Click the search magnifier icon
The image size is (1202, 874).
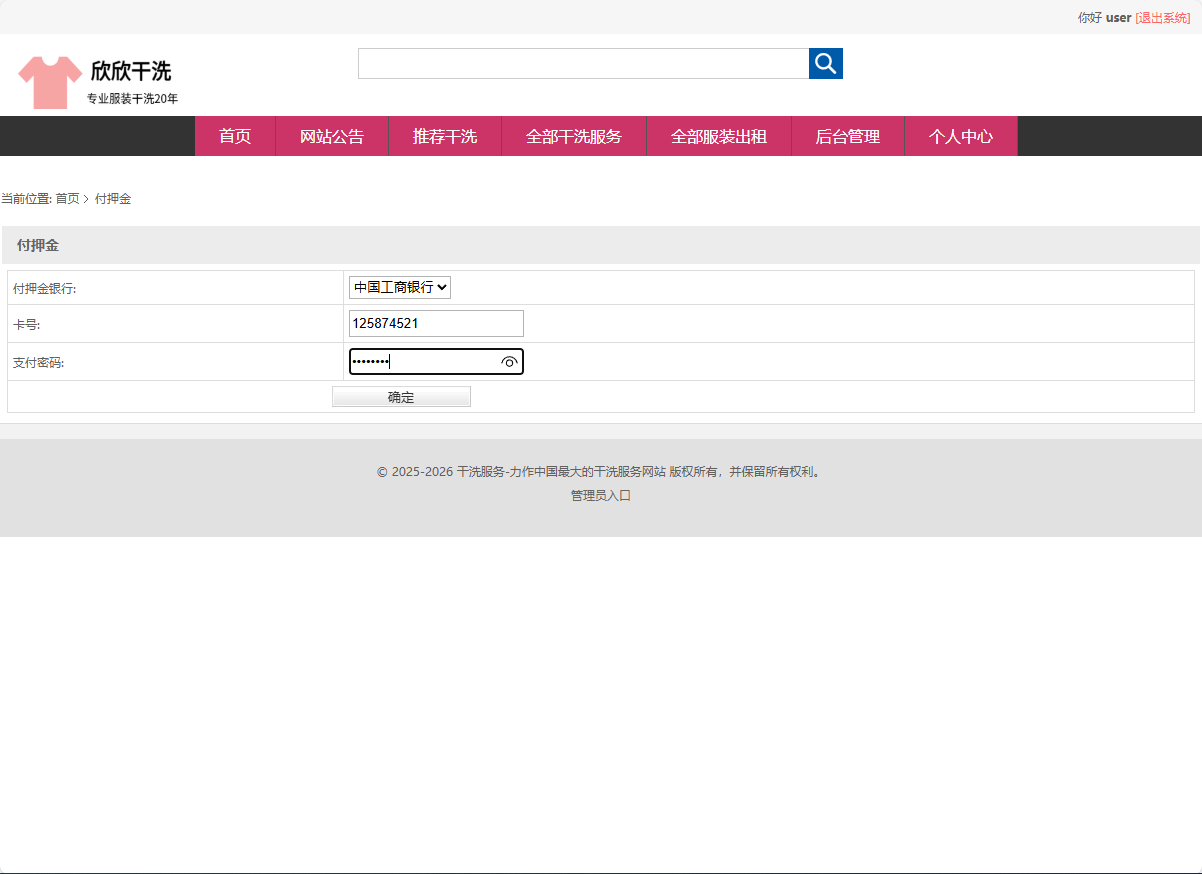pos(825,63)
